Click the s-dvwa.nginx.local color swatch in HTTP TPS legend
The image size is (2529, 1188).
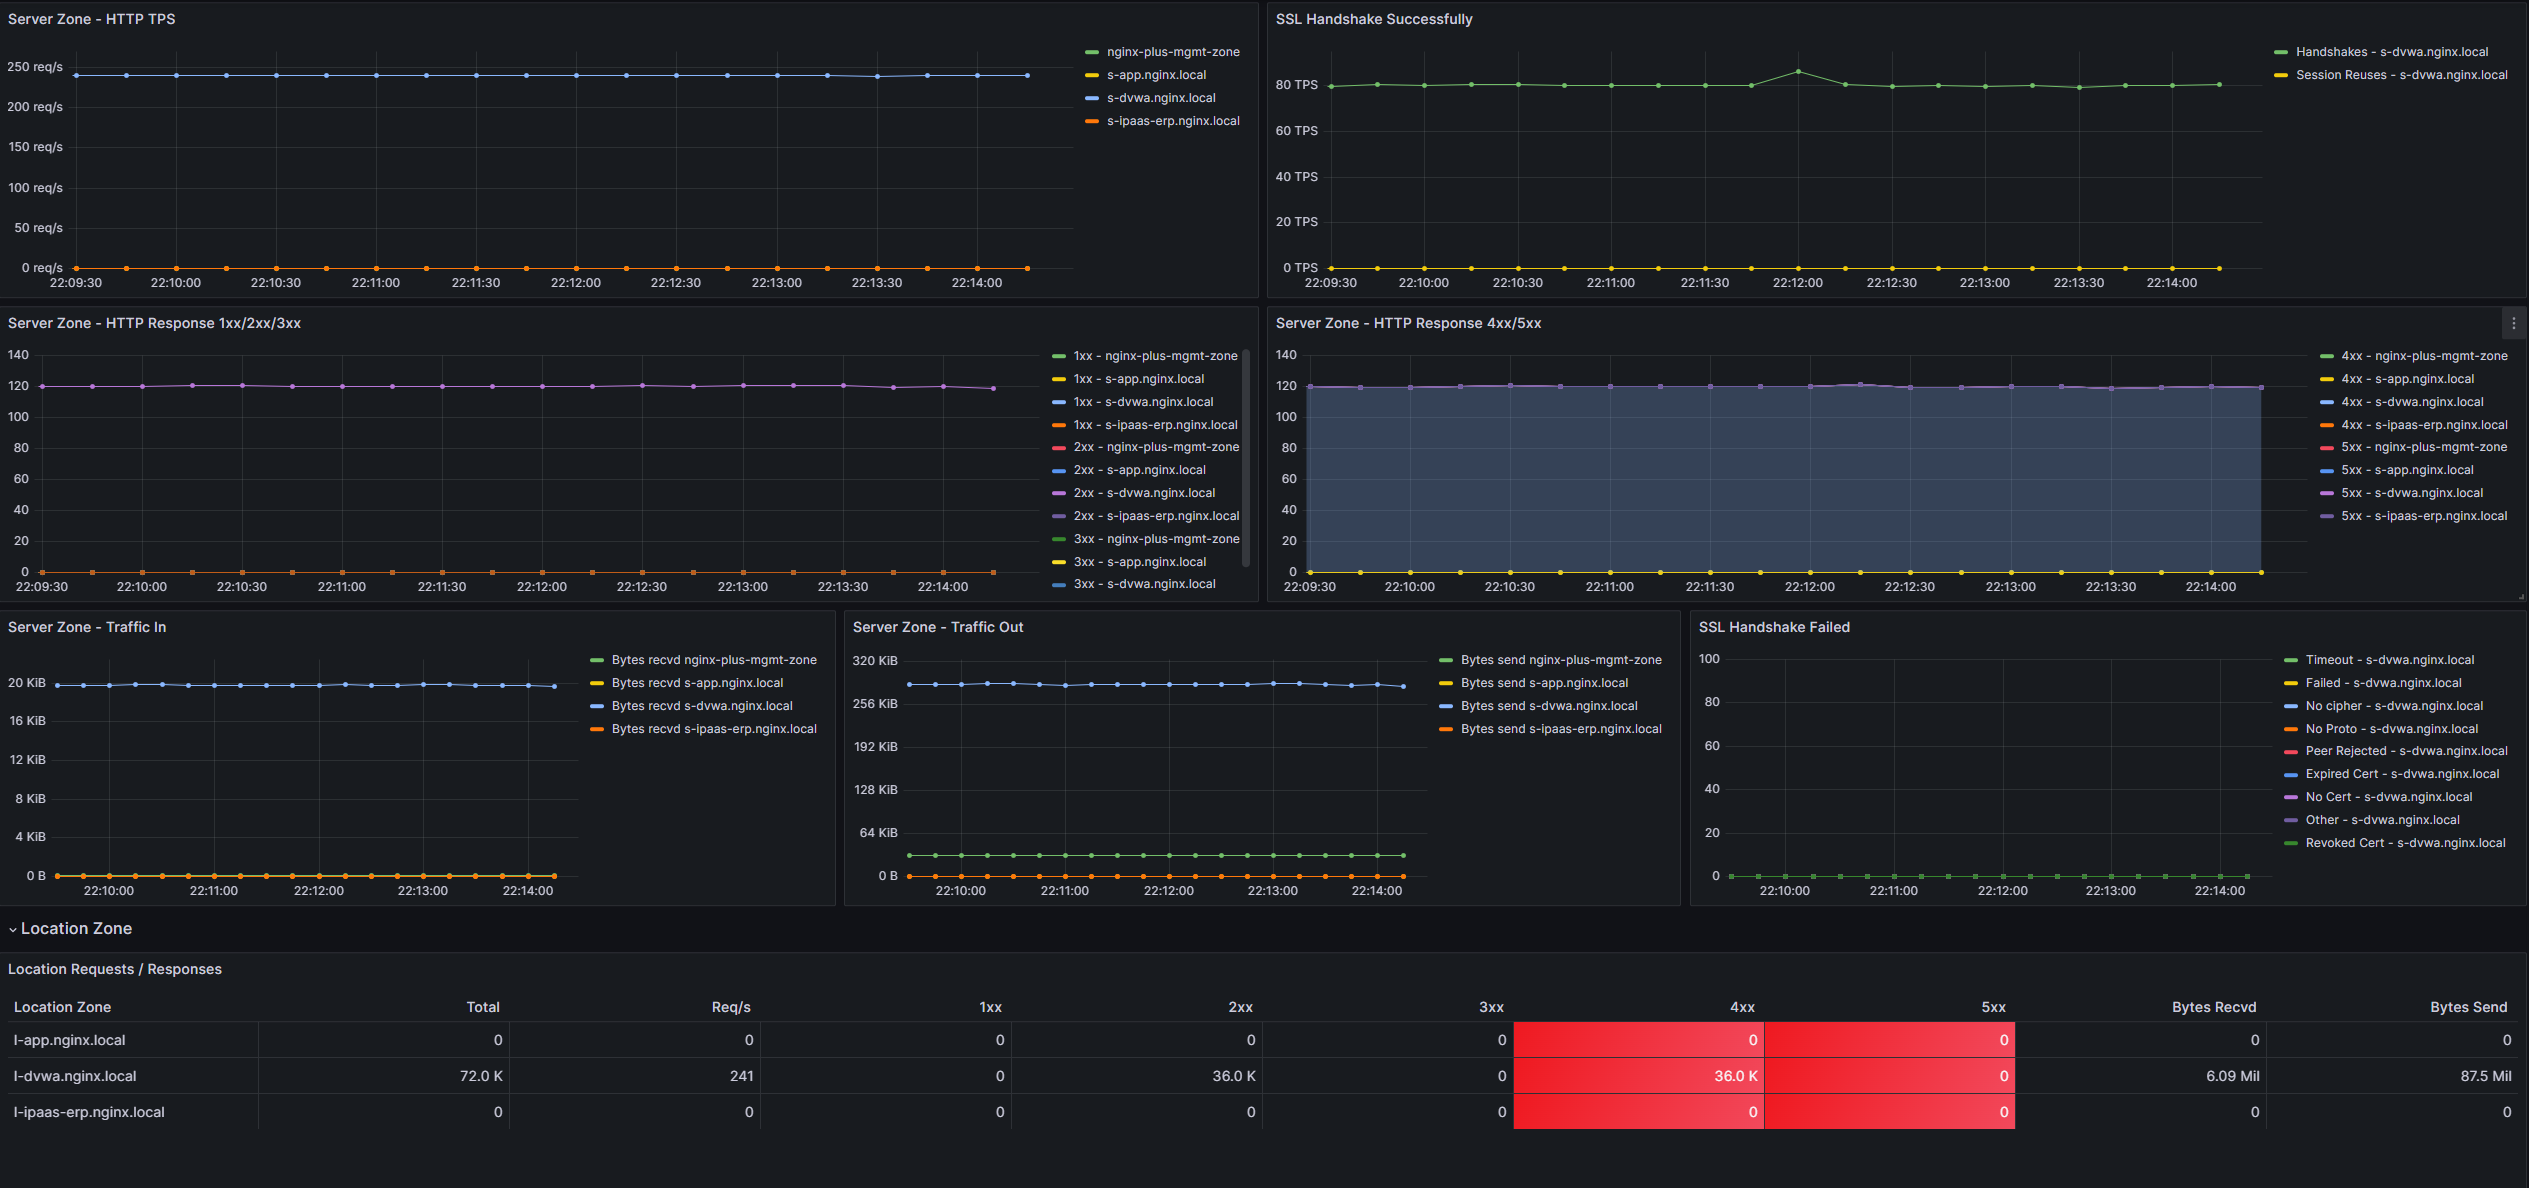pyautogui.click(x=1092, y=98)
